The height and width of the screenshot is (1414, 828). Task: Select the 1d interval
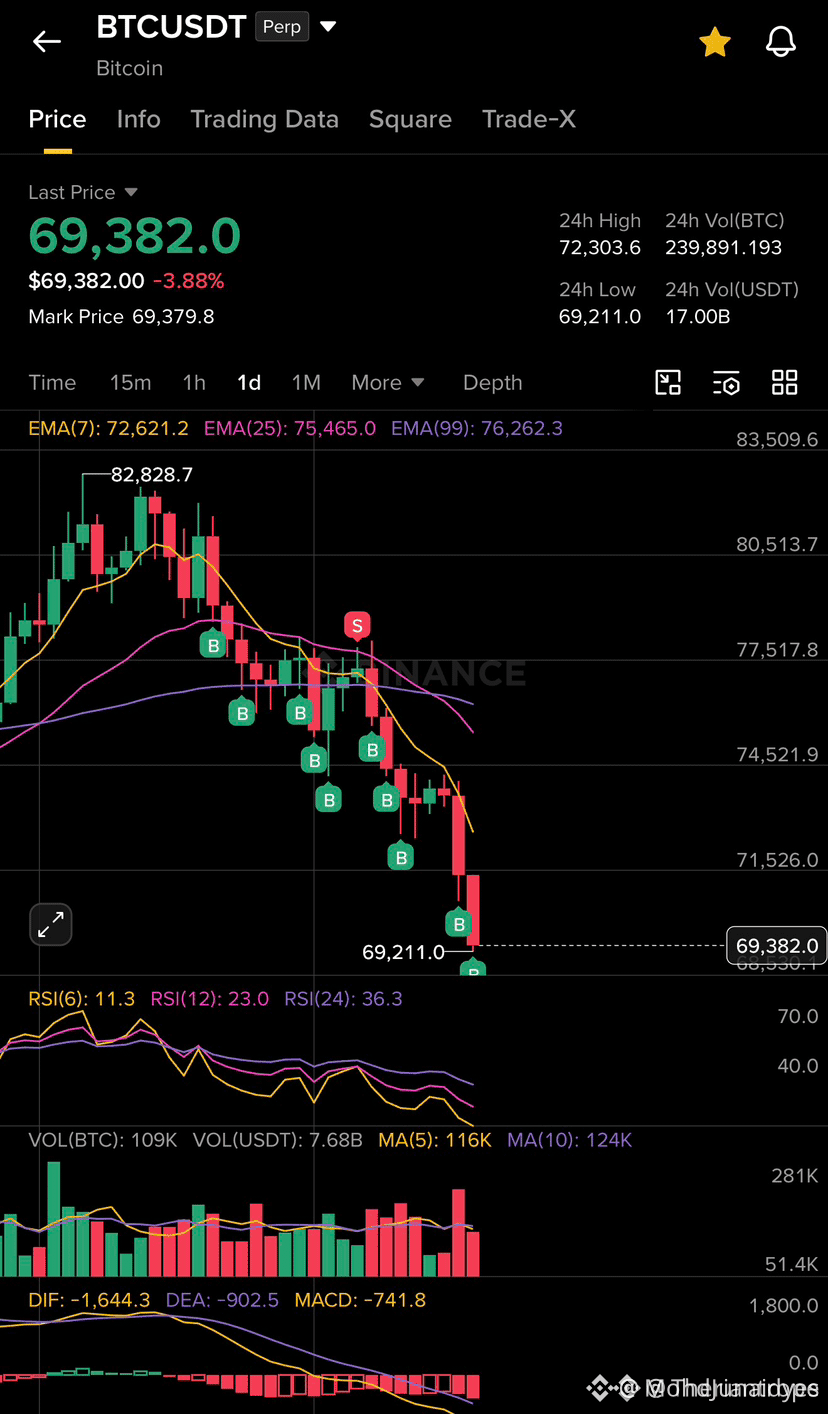pyautogui.click(x=249, y=382)
